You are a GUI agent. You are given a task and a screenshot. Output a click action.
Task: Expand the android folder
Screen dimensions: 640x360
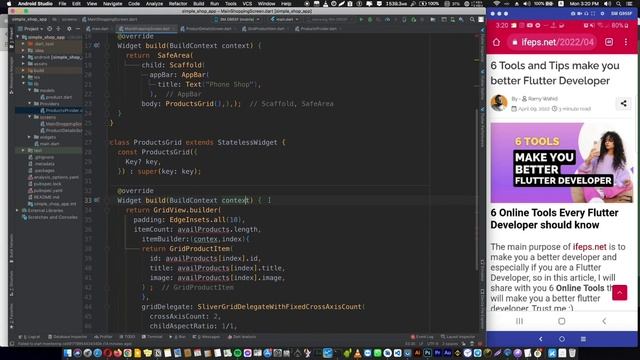tap(24, 57)
